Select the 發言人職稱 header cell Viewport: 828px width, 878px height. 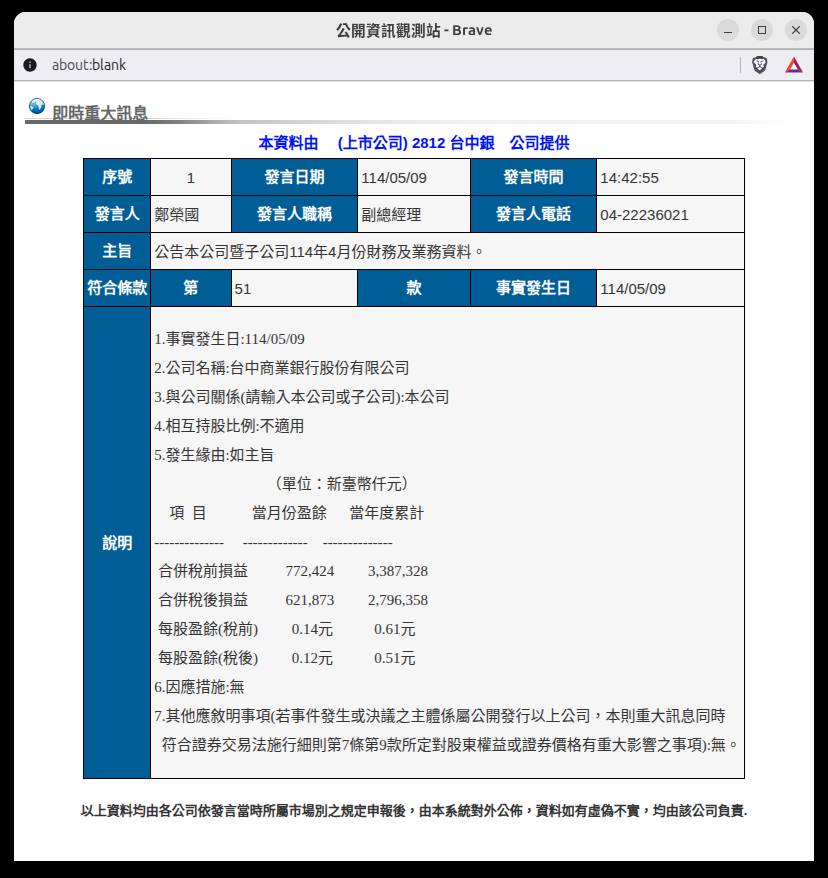[x=294, y=214]
